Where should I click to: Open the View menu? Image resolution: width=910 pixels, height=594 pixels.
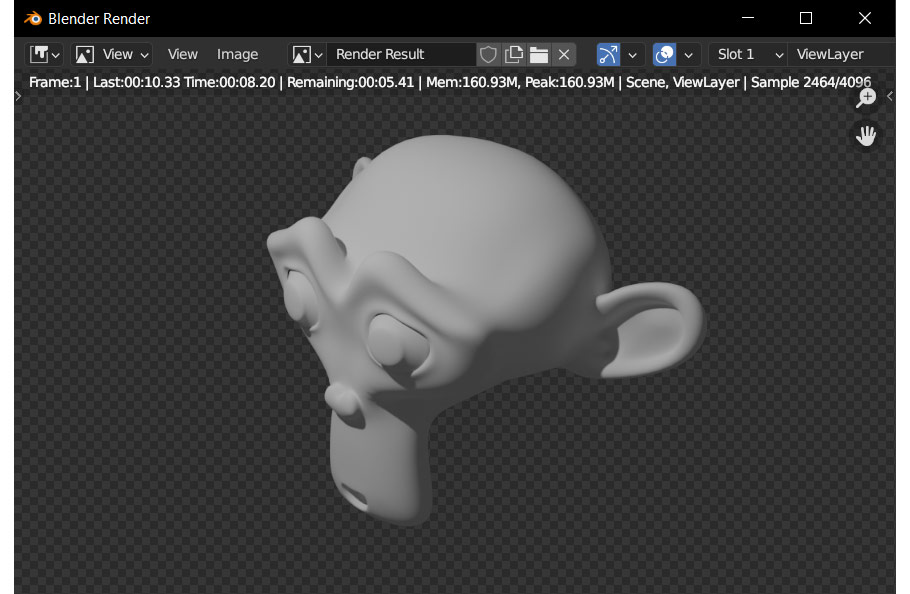tap(182, 54)
